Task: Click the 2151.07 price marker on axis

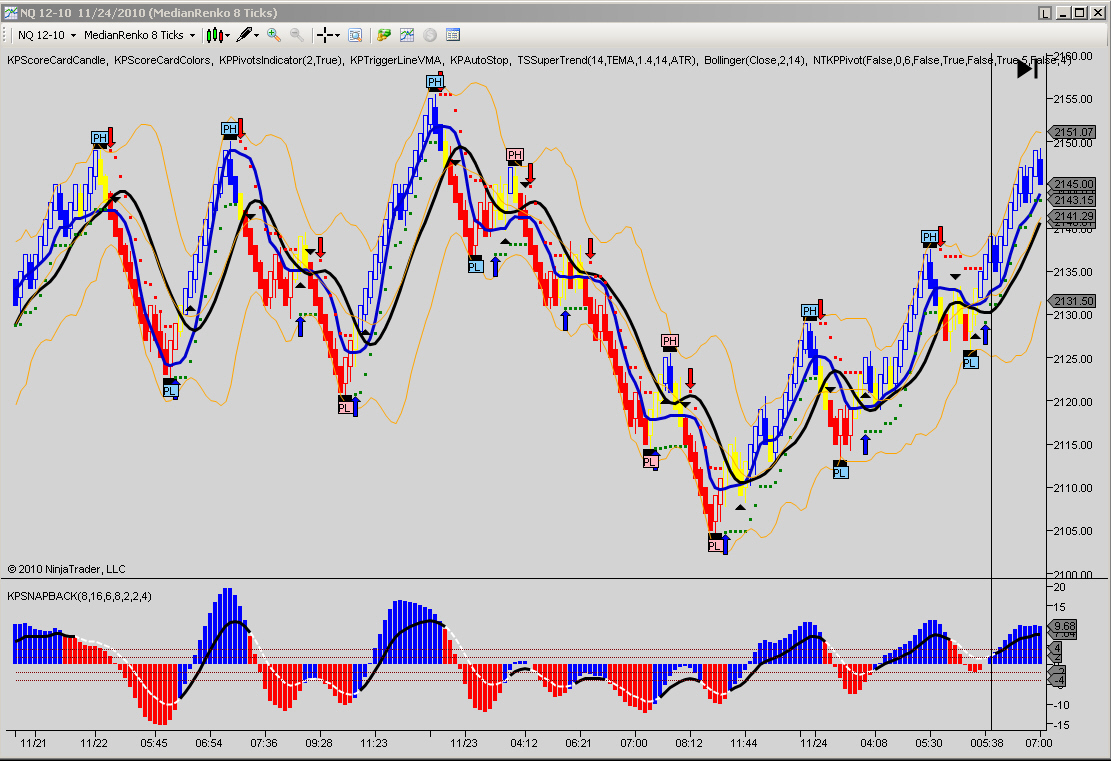Action: [1073, 132]
